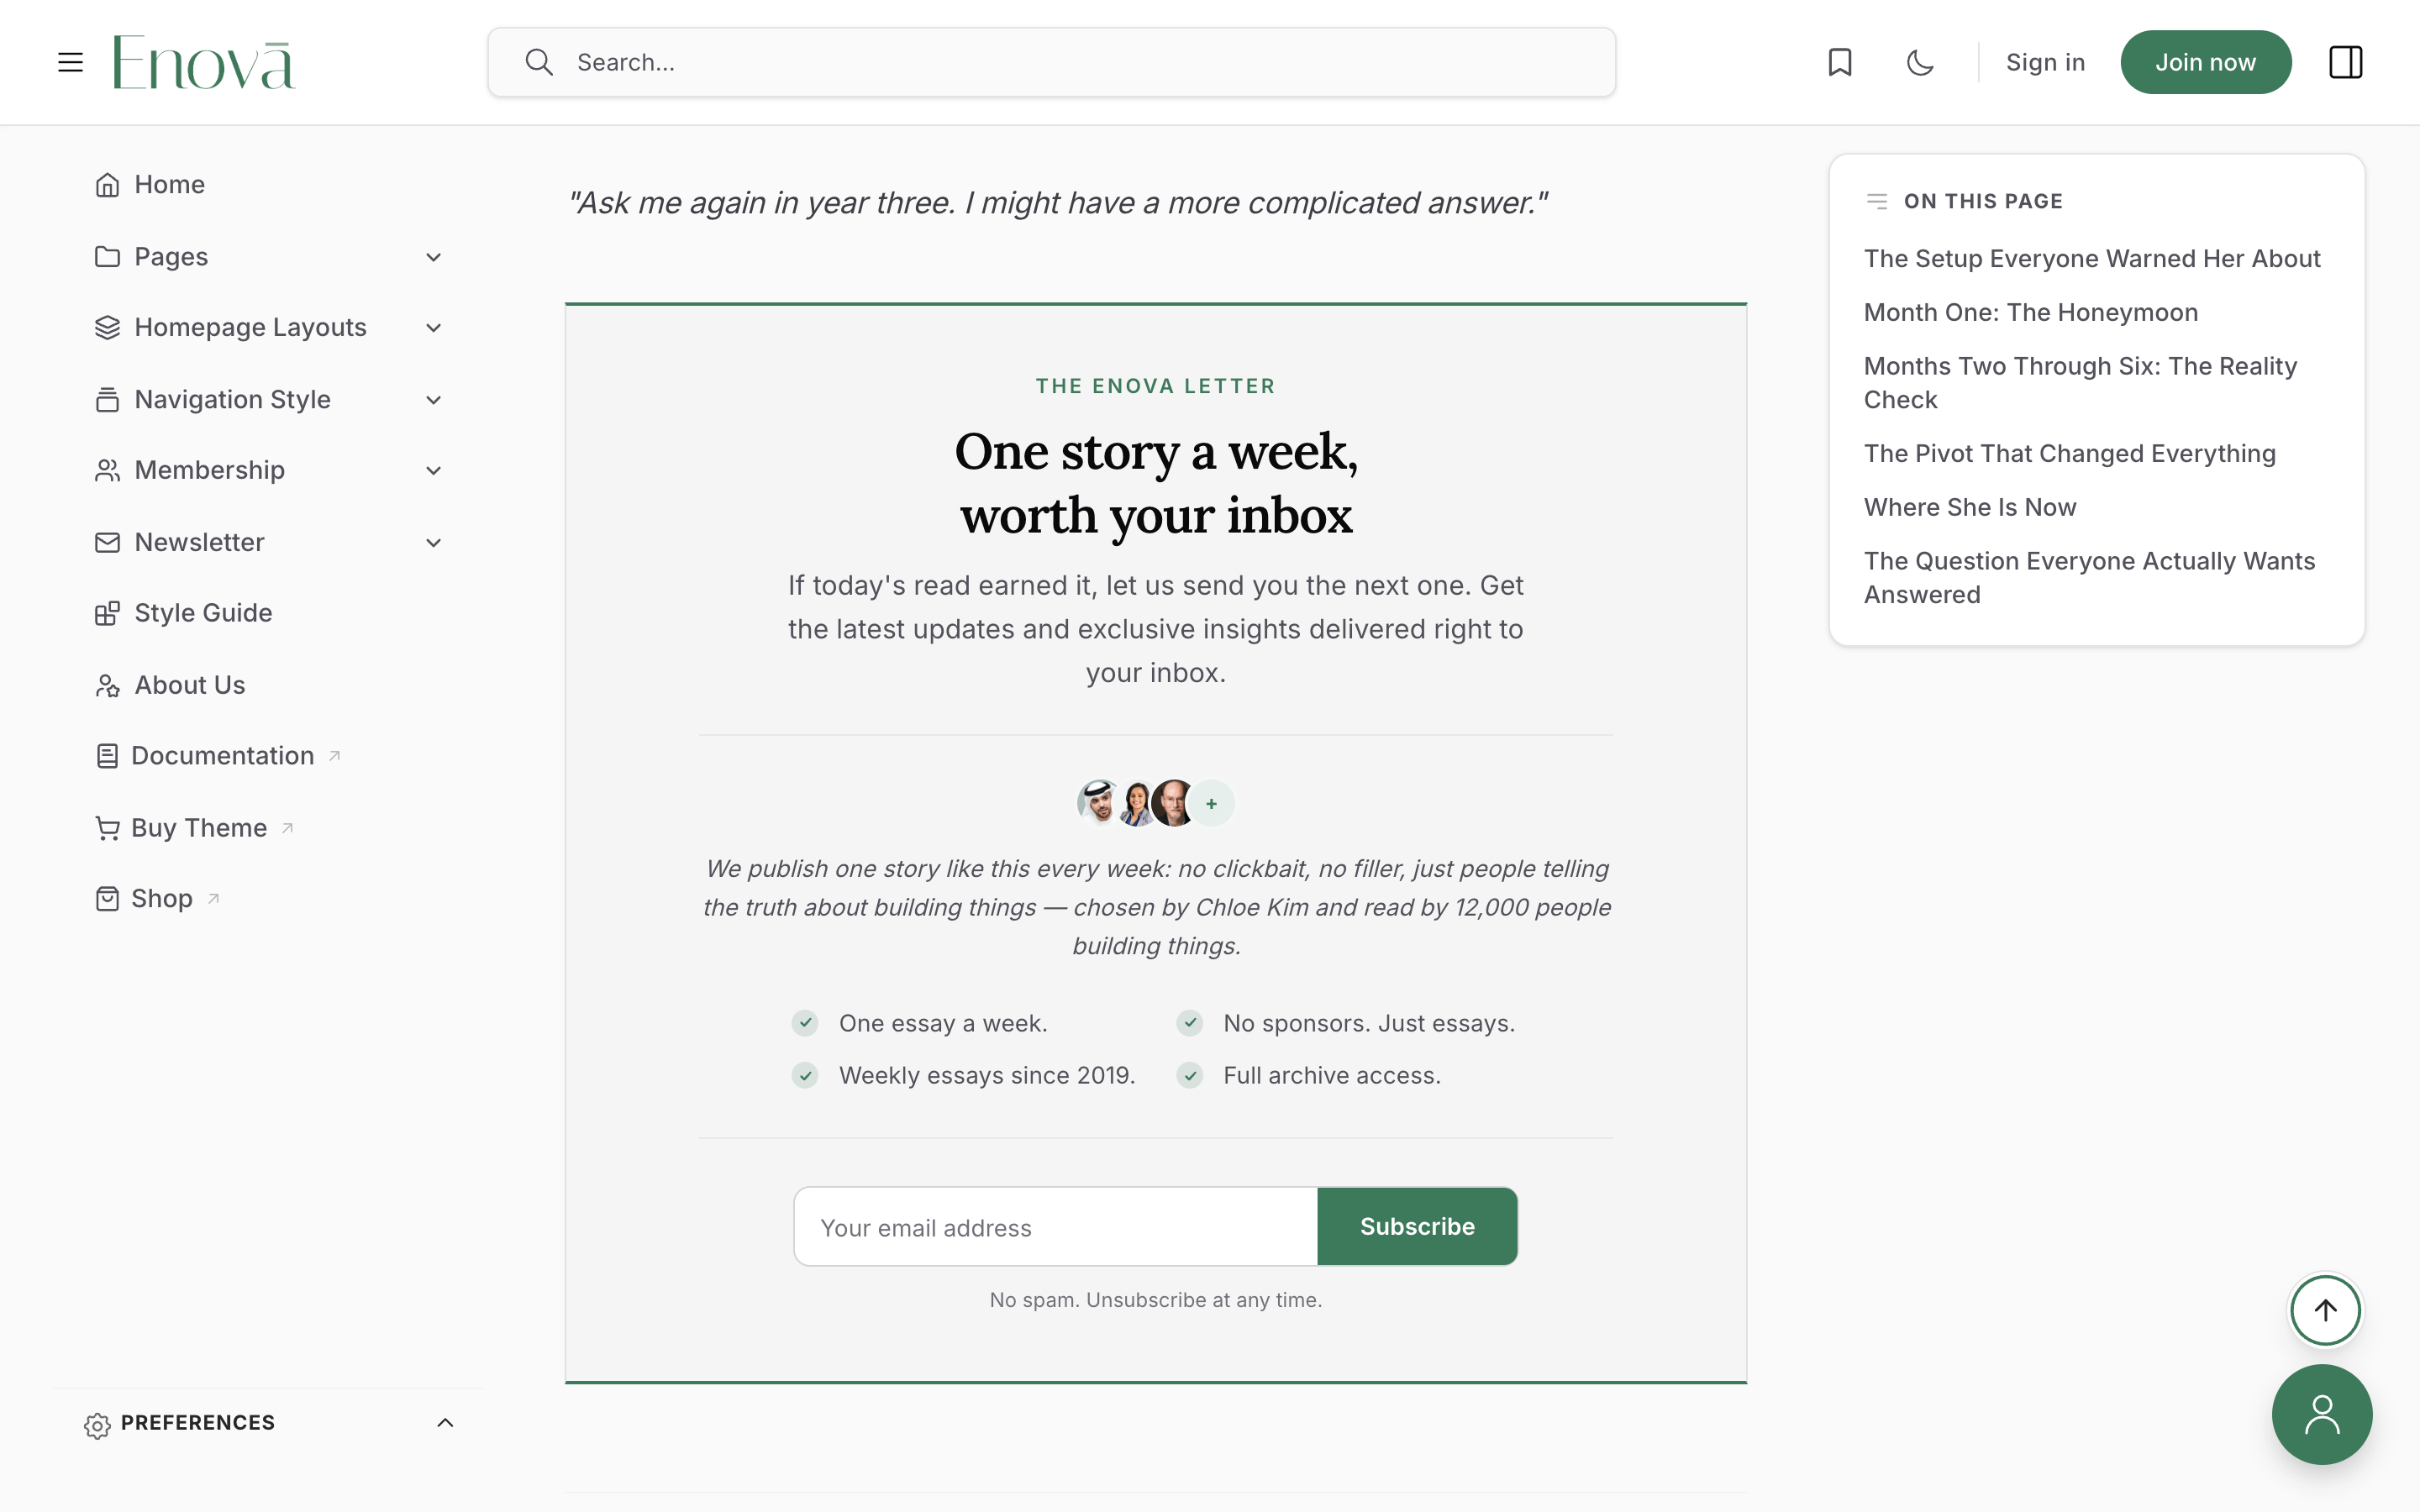Click the email address input field

click(1056, 1226)
